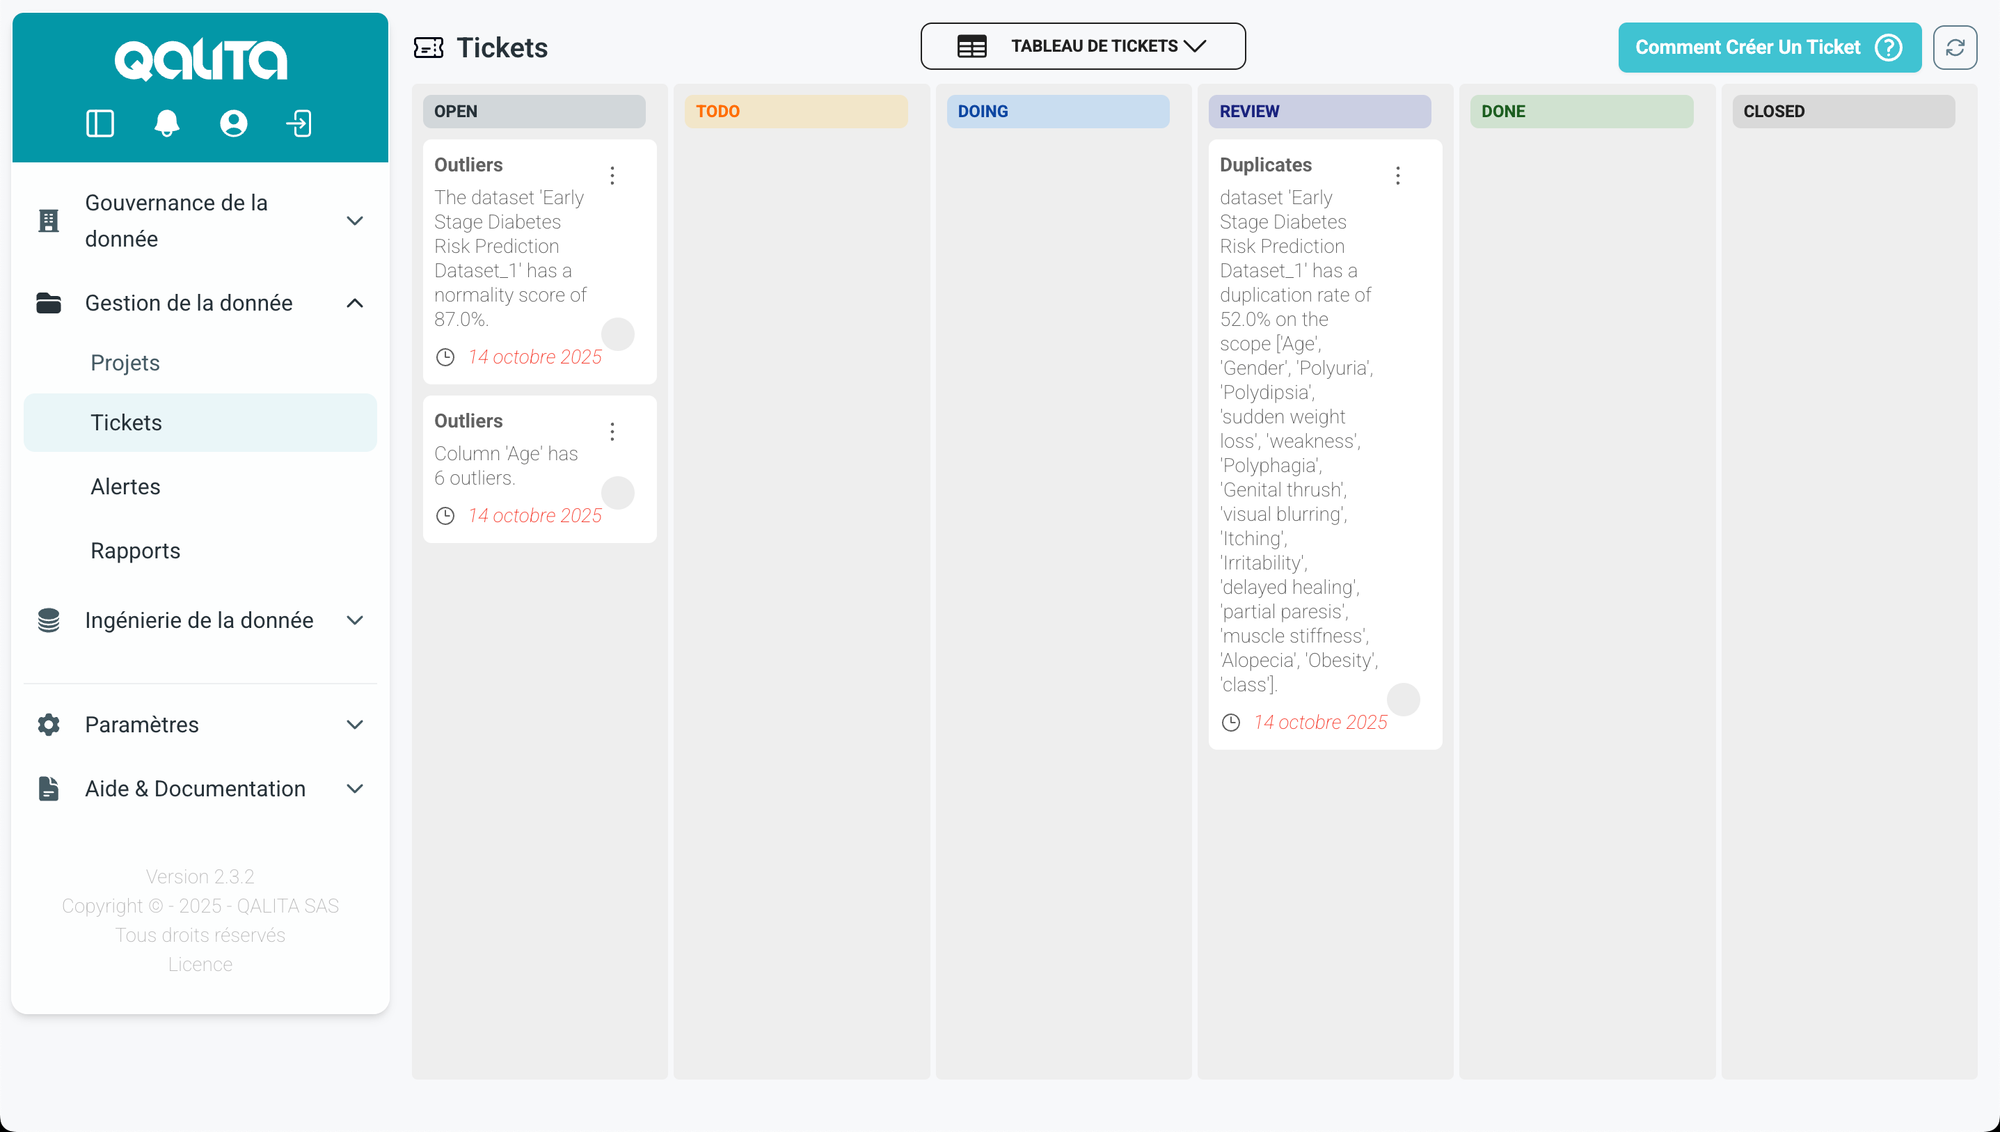Click assignee avatar on Duplicates ticket
Image resolution: width=2000 pixels, height=1132 pixels.
tap(1403, 700)
